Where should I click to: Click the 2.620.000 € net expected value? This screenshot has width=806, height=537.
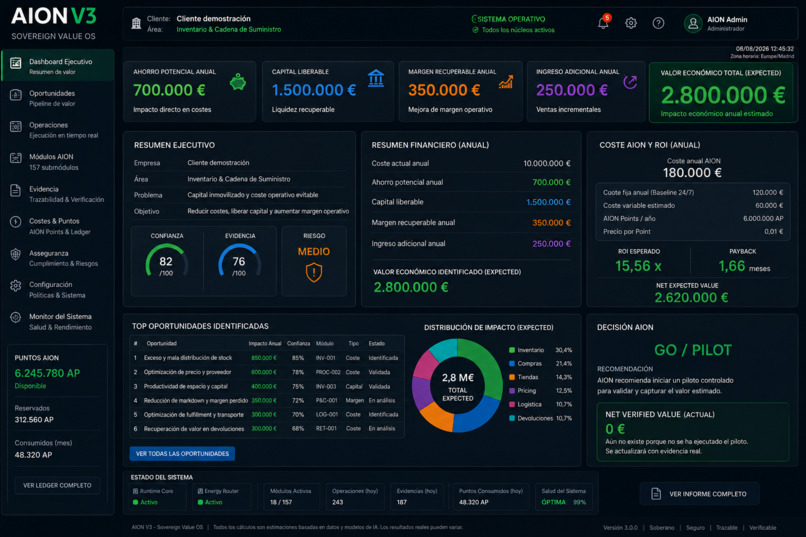click(691, 298)
